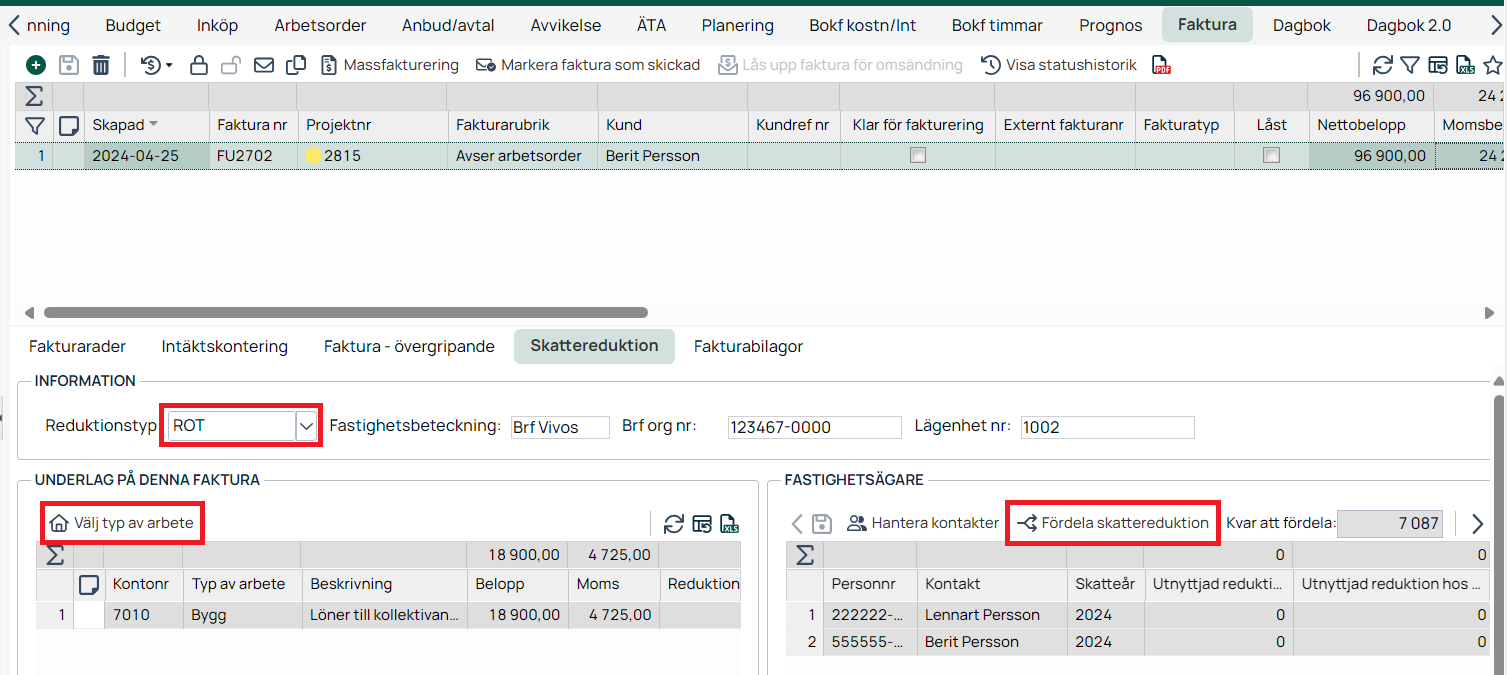Click the star favorites icon
Viewport: 1508px width, 675px height.
tap(1493, 66)
